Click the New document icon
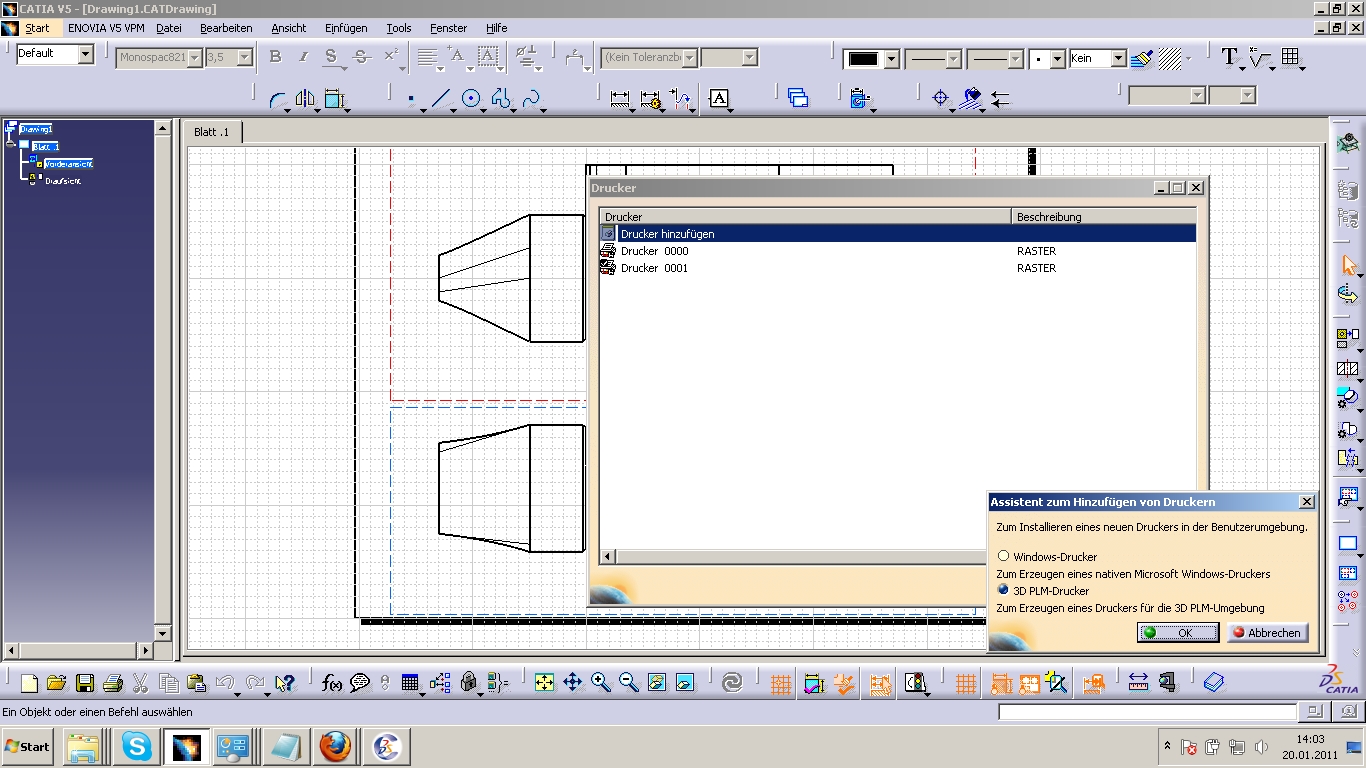The image size is (1366, 768). point(29,683)
